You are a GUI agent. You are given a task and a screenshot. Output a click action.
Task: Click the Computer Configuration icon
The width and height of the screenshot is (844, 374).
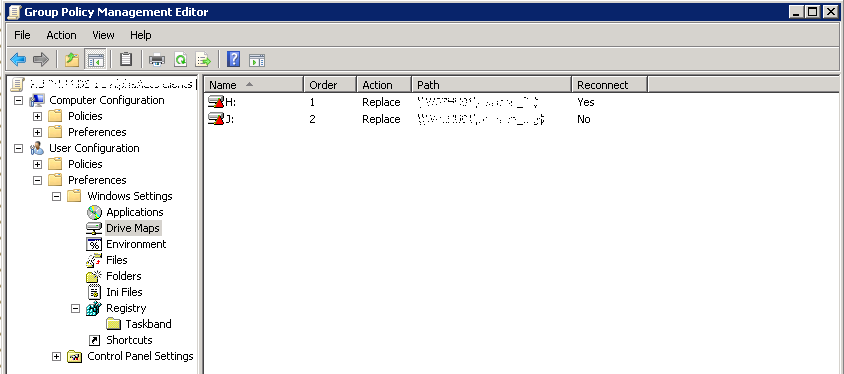37,100
